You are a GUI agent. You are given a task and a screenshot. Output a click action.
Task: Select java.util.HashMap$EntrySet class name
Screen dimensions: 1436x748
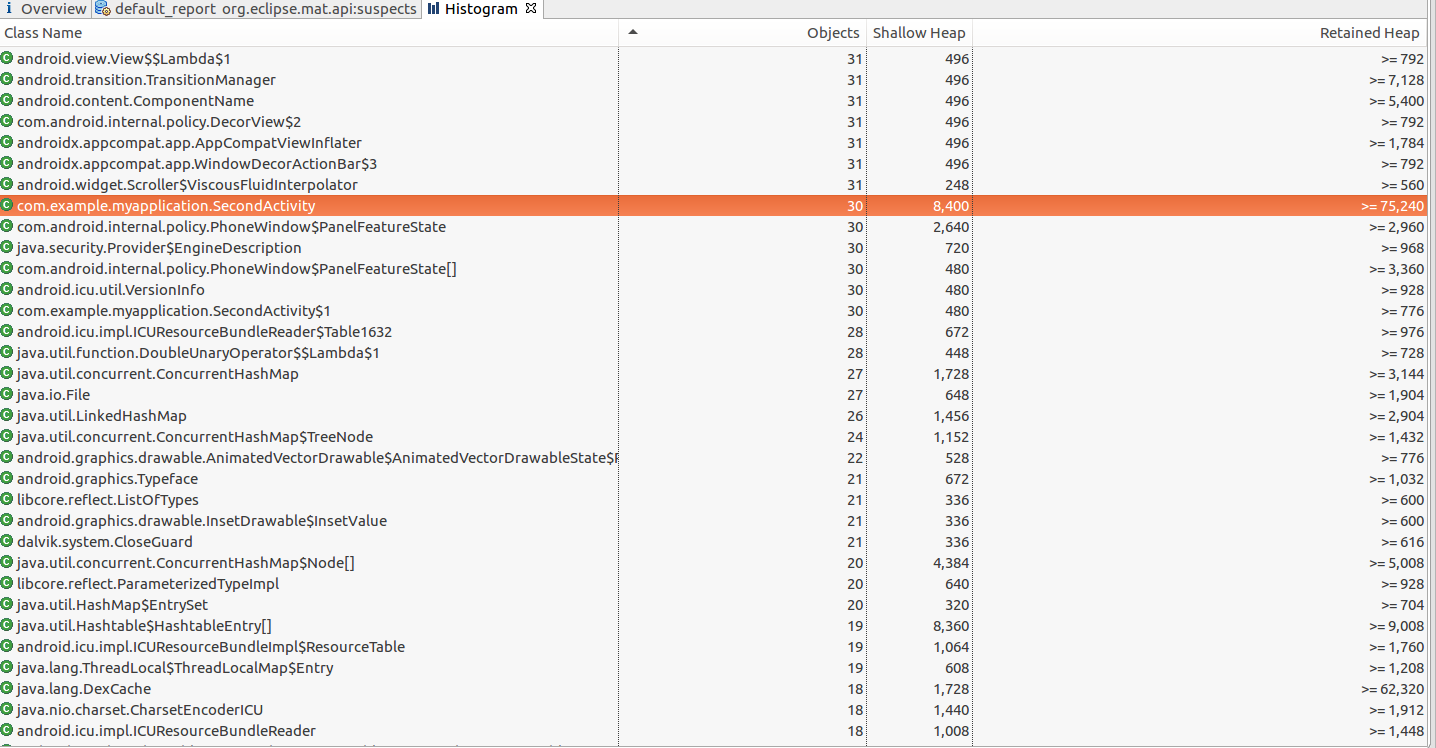[113, 605]
